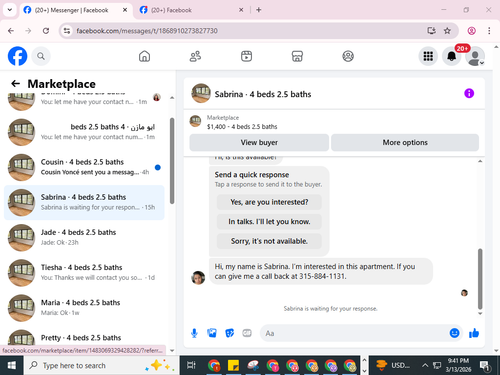Reload the page with refresh icon
Image resolution: width=500 pixels, height=375 pixels.
46,31
